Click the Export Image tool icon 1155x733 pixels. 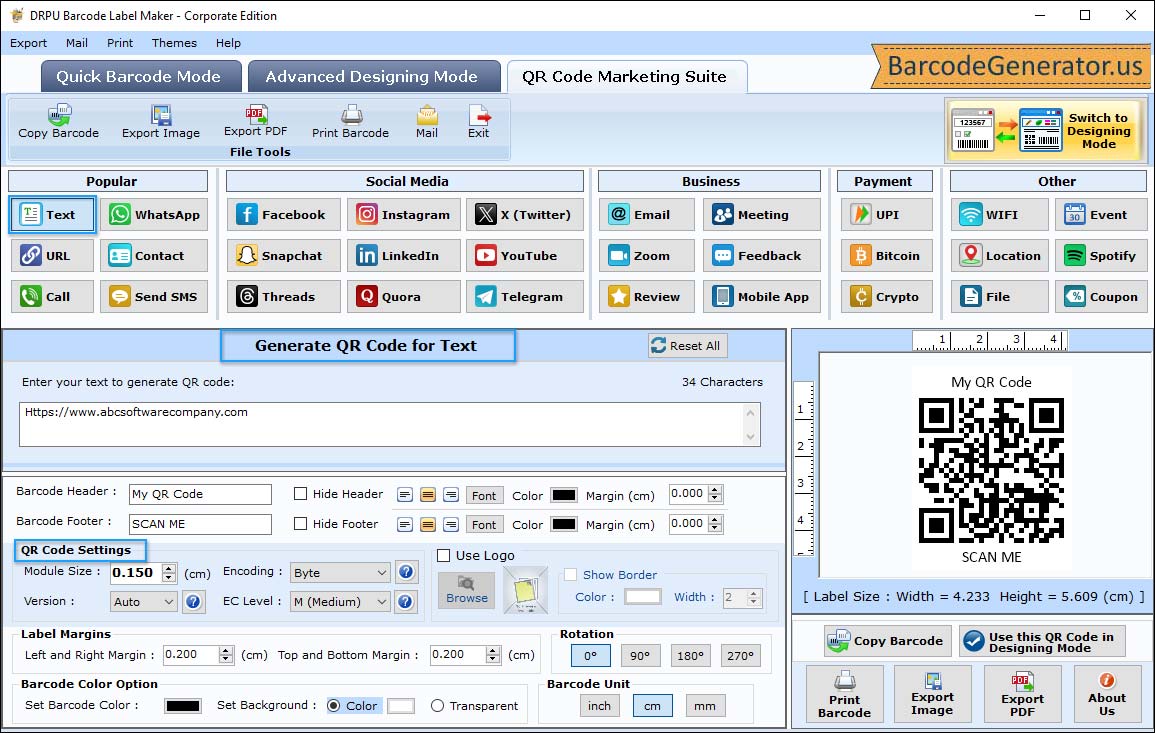161,122
